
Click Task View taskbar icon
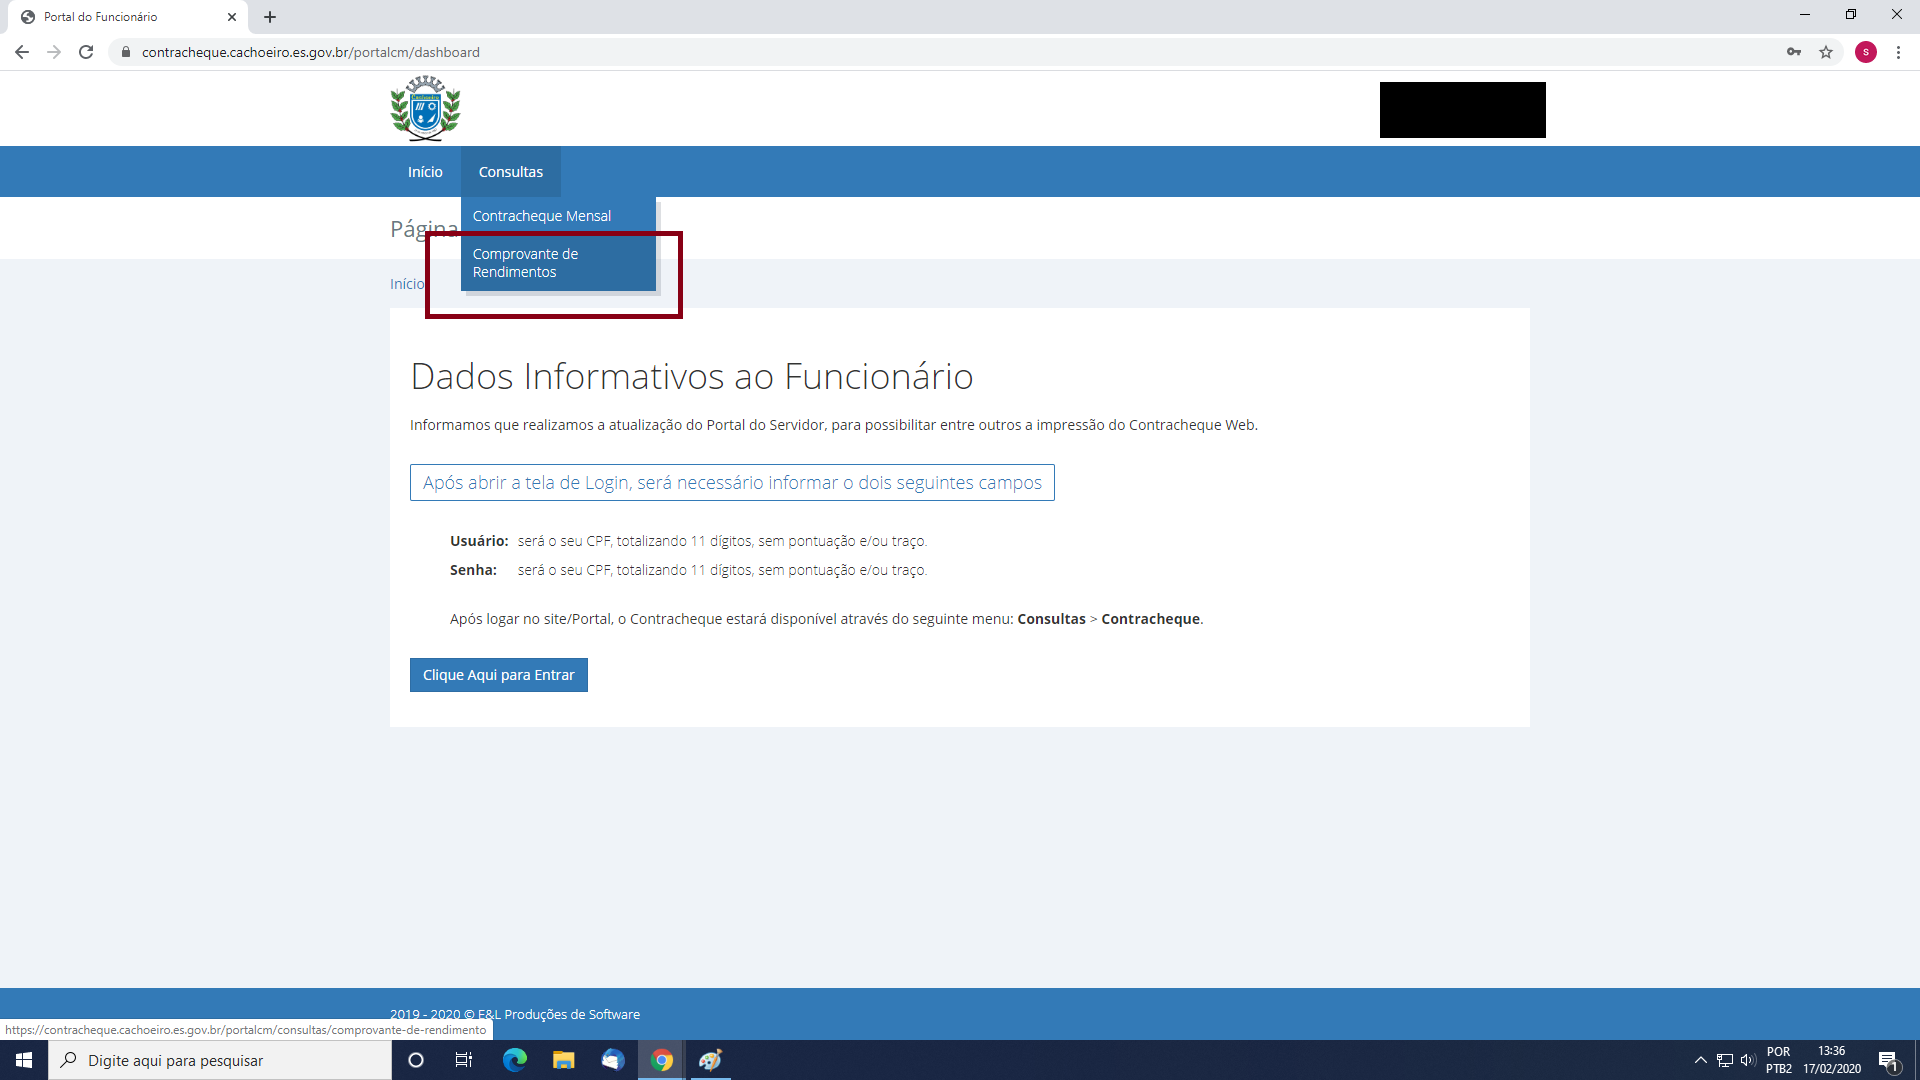coord(464,1060)
